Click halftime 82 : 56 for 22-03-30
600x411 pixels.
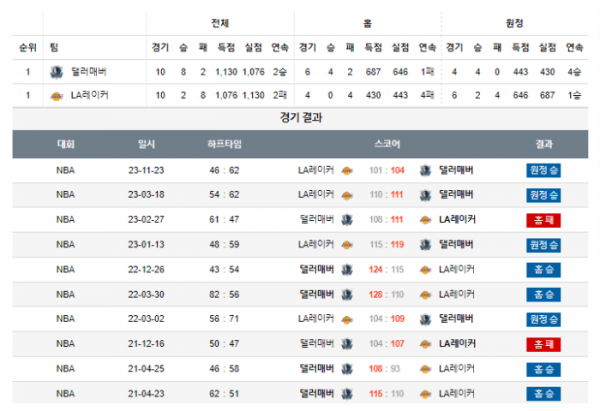tap(224, 295)
